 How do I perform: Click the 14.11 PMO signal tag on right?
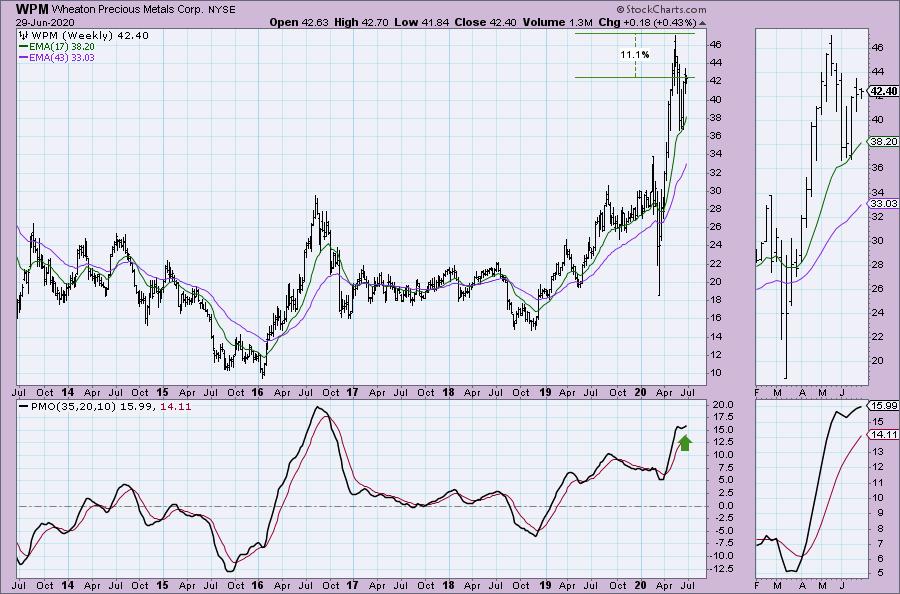(x=884, y=434)
